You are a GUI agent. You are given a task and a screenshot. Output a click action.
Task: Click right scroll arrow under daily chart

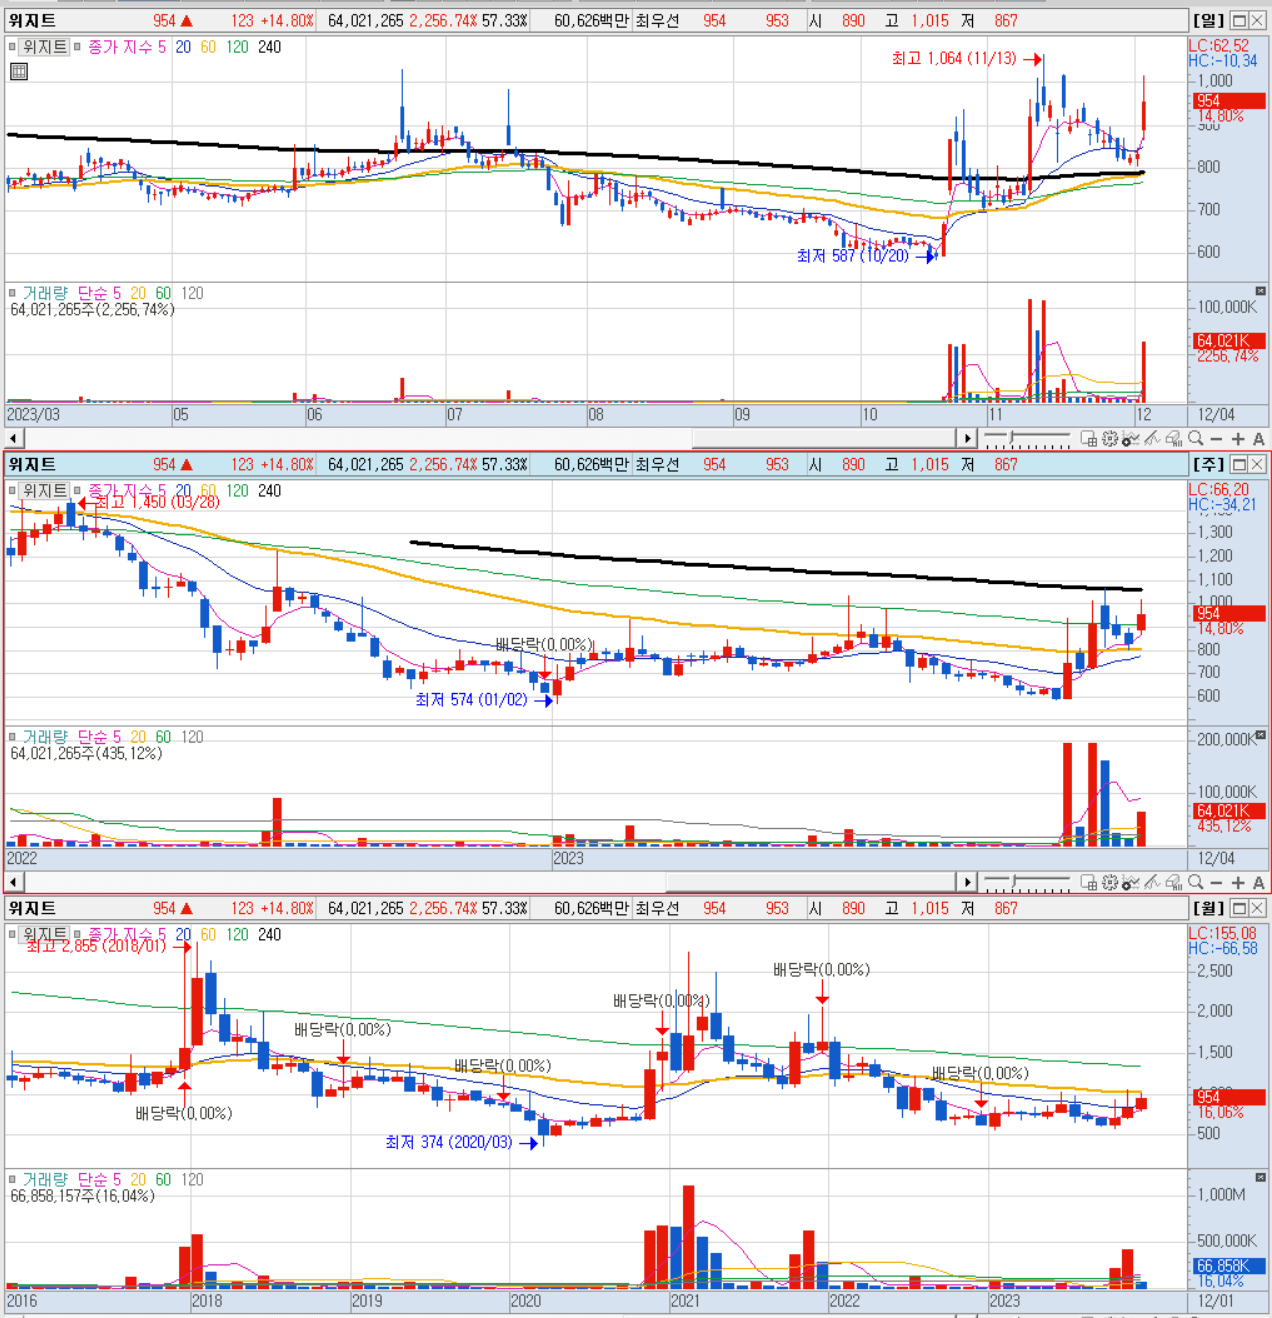pyautogui.click(x=967, y=438)
